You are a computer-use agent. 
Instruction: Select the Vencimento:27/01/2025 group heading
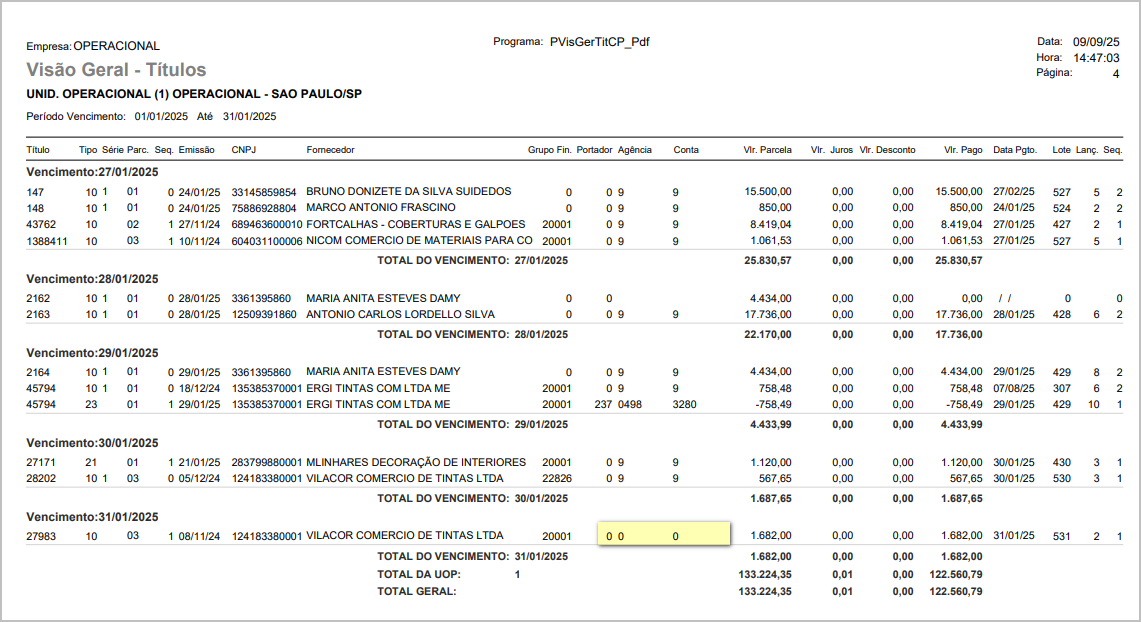(92, 172)
